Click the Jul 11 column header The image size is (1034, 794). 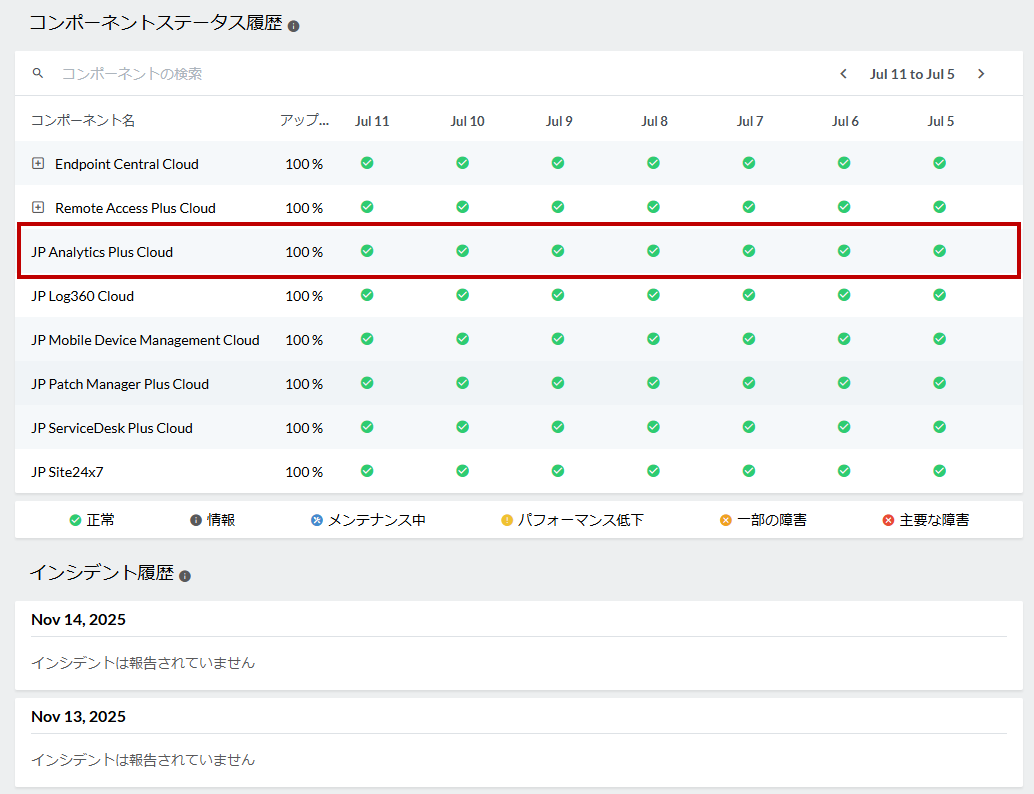[x=372, y=121]
